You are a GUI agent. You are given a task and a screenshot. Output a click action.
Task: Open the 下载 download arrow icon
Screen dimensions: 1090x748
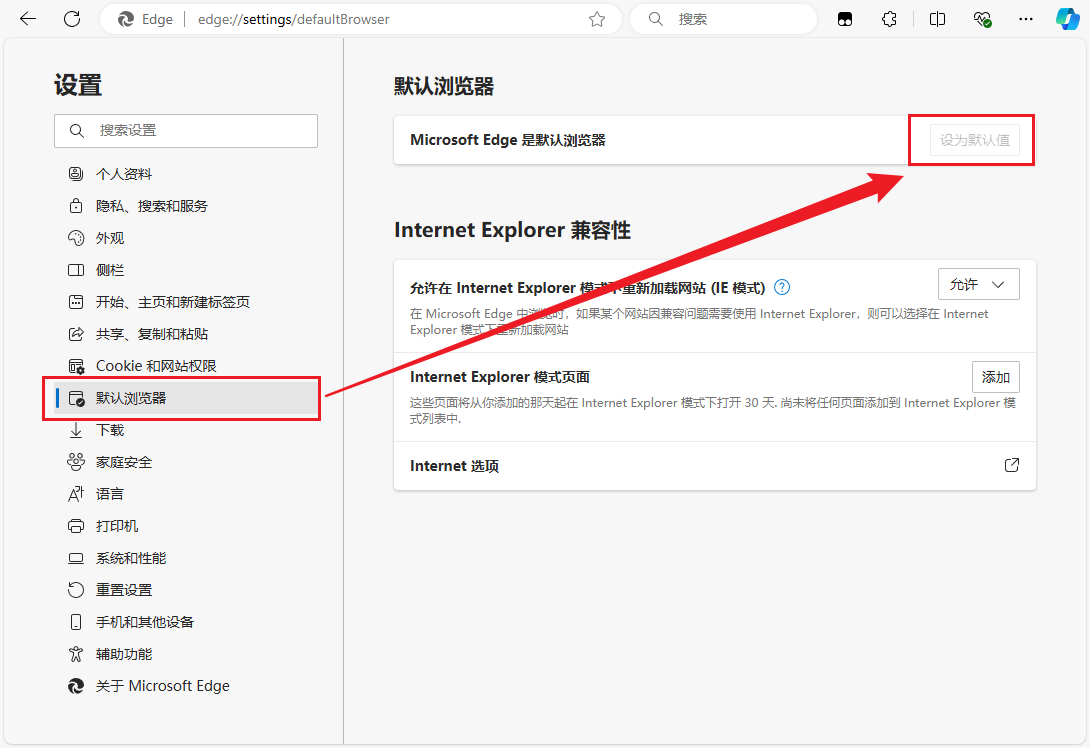[76, 430]
